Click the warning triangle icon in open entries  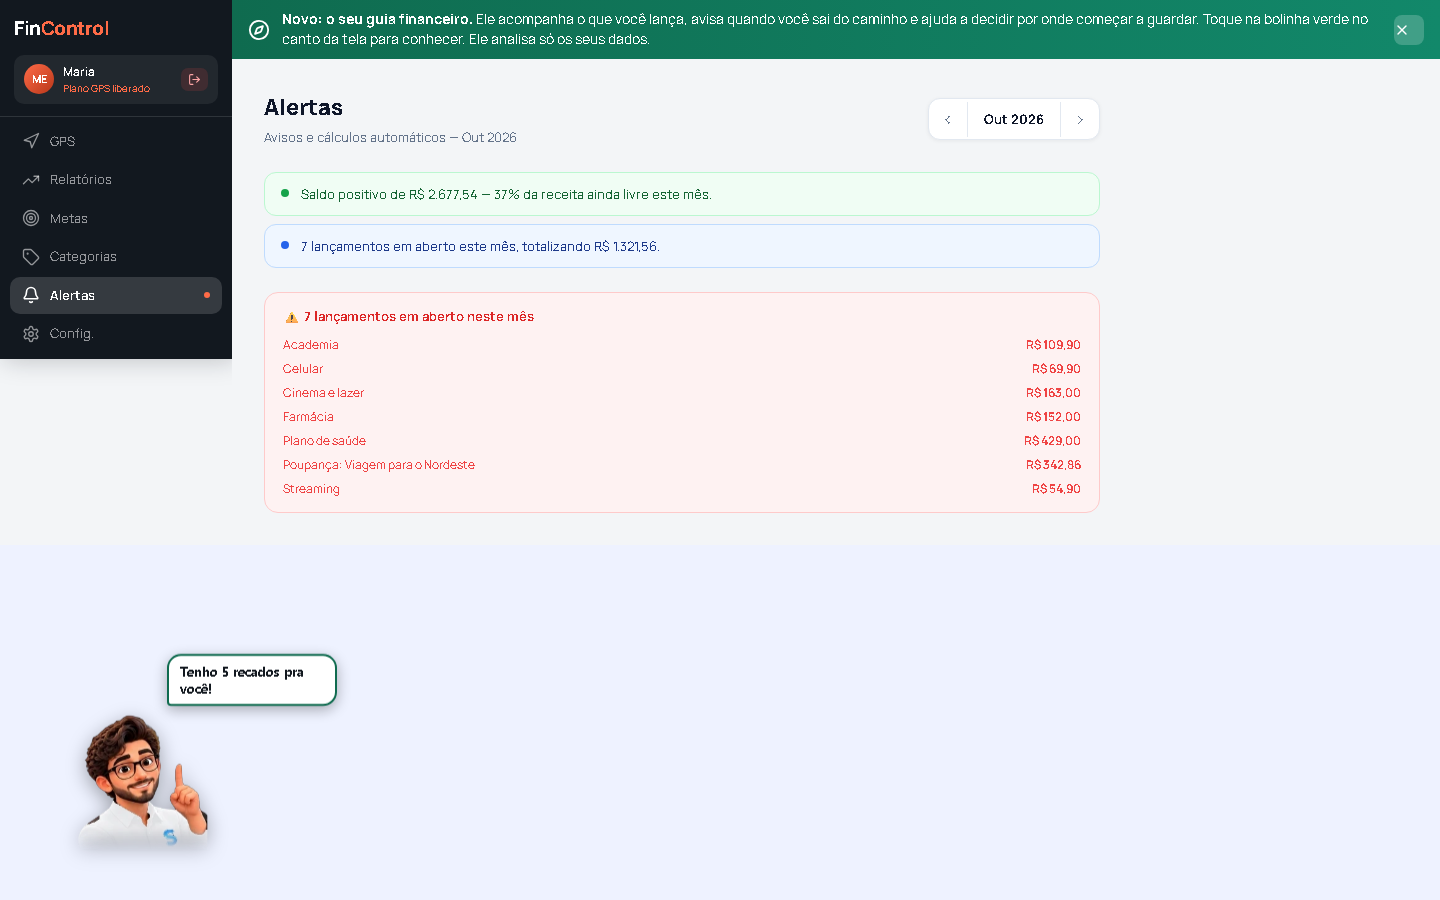click(292, 317)
